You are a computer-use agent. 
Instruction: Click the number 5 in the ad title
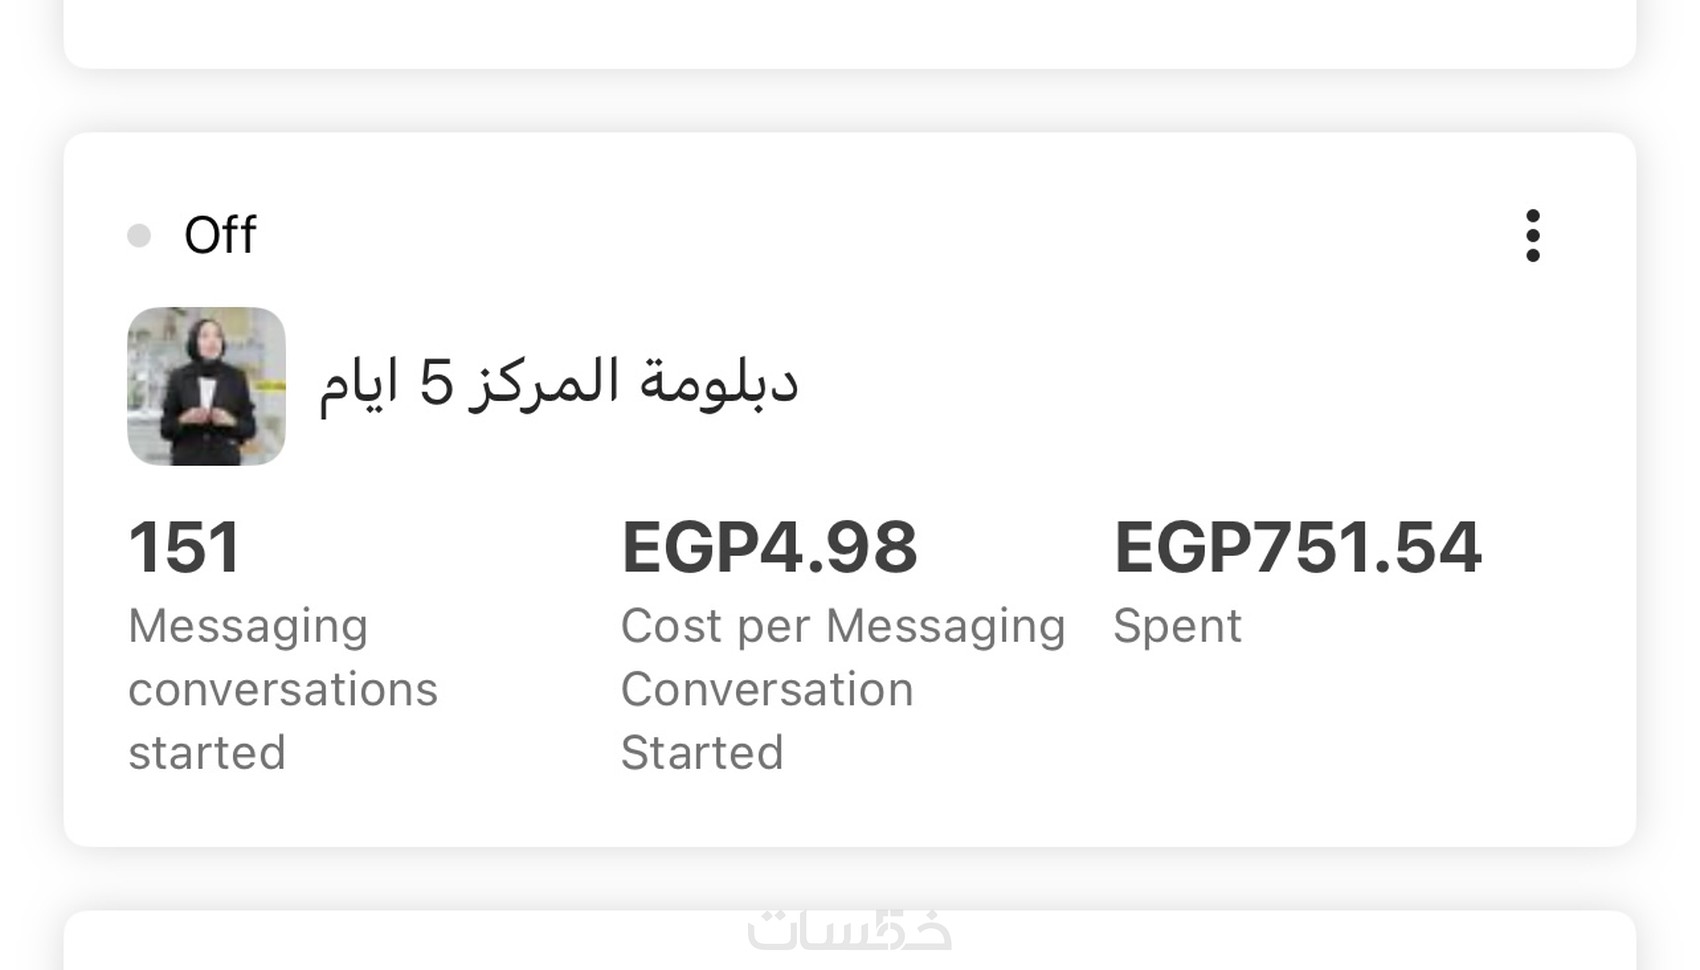(x=436, y=382)
